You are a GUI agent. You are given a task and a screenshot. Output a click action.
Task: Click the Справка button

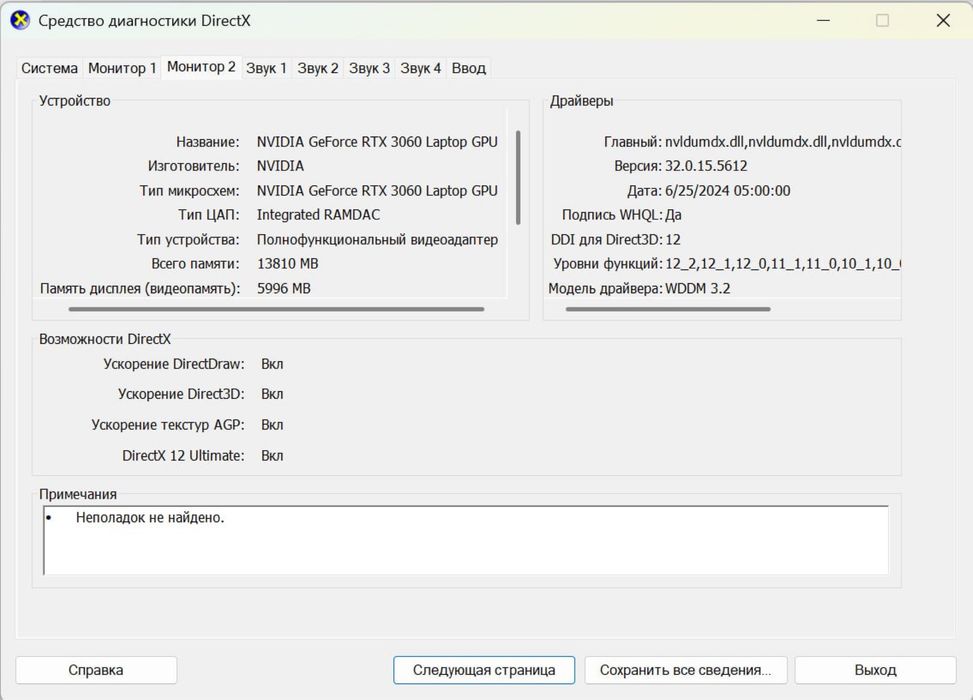point(96,670)
